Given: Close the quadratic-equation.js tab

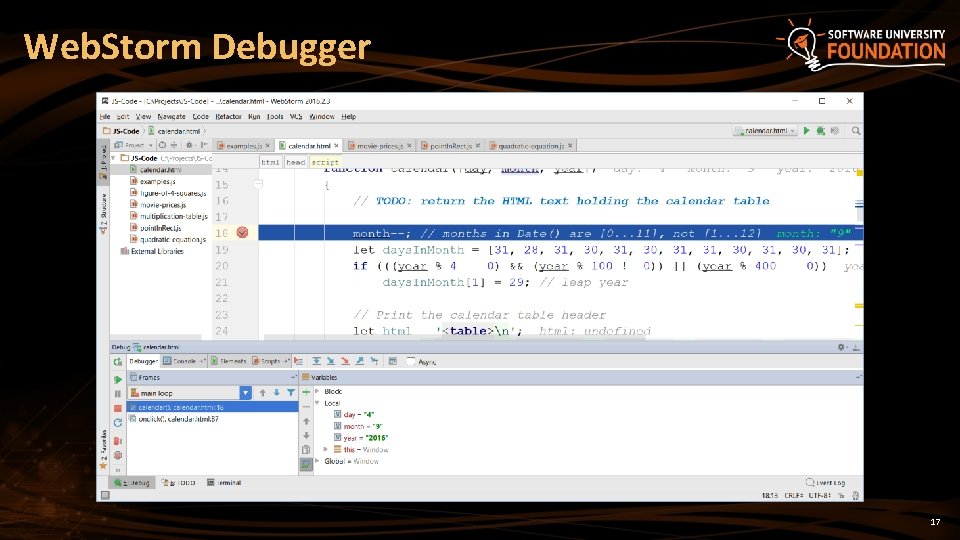Looking at the screenshot, I should tap(570, 146).
